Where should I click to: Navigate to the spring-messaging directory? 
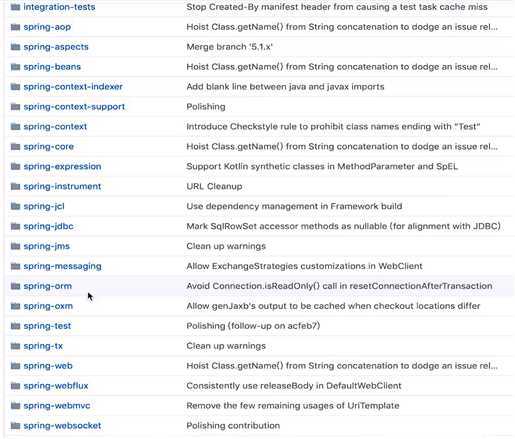(x=62, y=266)
